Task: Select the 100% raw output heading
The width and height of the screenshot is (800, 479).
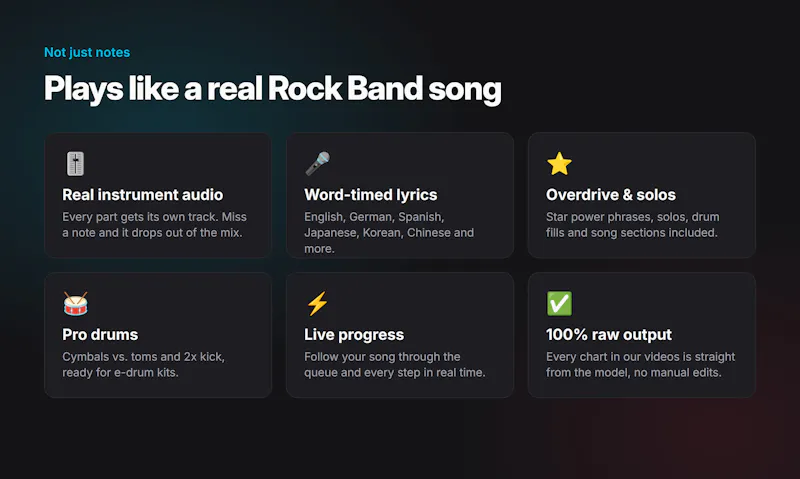Action: point(609,335)
